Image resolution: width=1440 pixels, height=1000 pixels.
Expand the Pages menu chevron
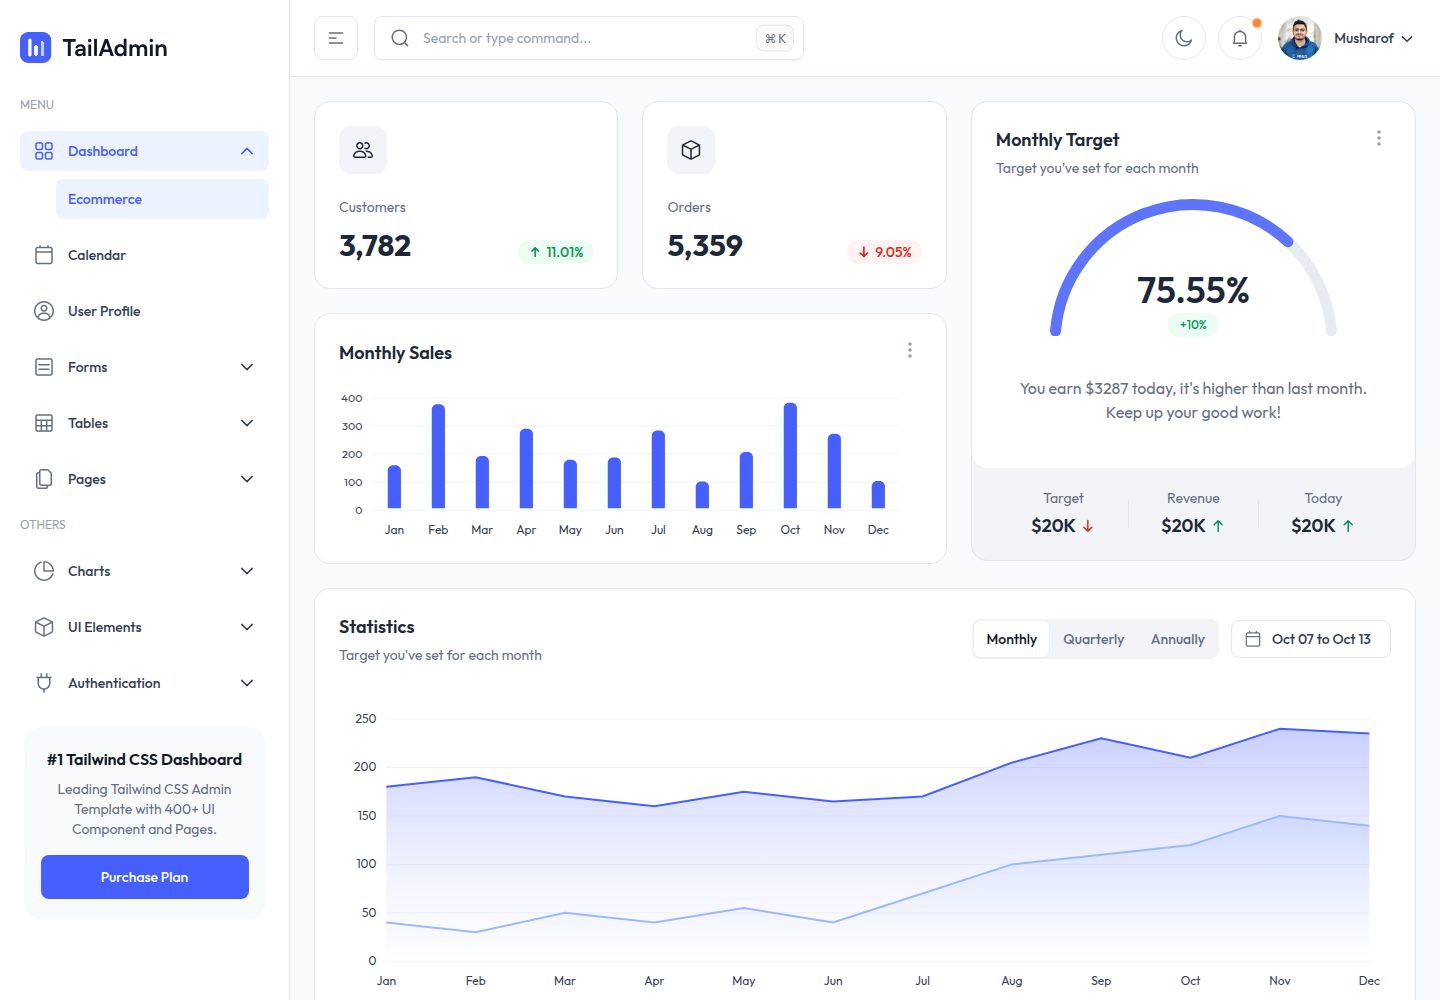point(247,479)
